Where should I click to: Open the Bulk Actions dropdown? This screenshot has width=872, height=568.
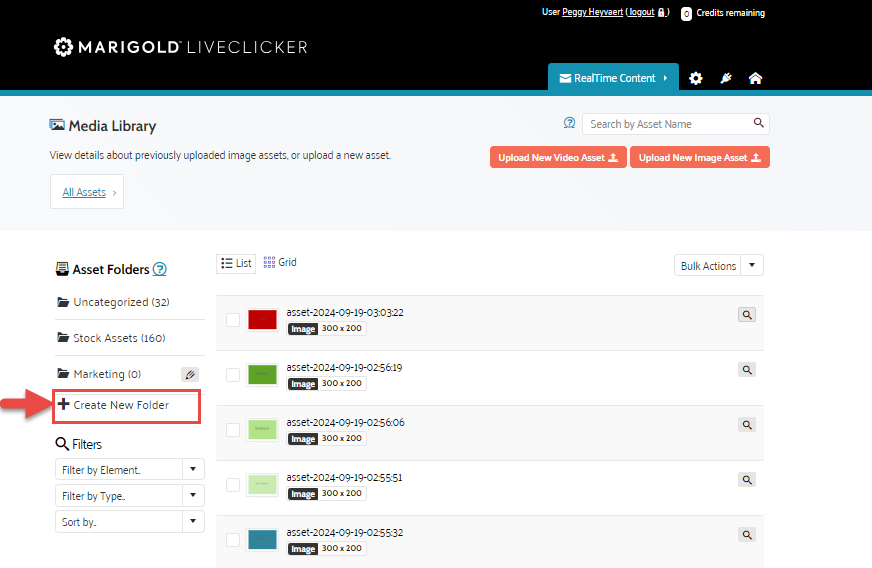(x=718, y=266)
